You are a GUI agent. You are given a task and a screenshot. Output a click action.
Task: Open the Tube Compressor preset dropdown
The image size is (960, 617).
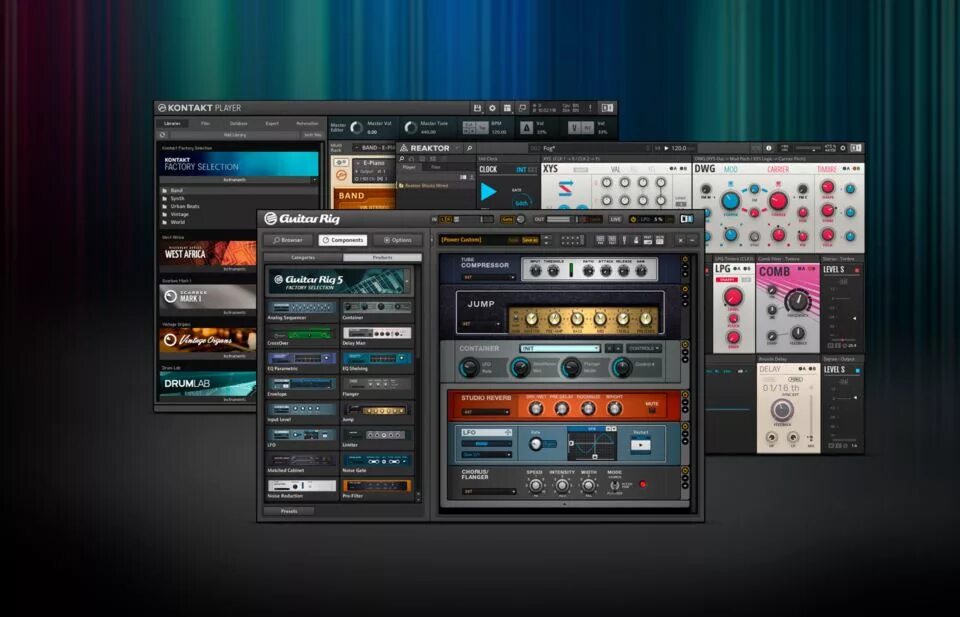[488, 277]
